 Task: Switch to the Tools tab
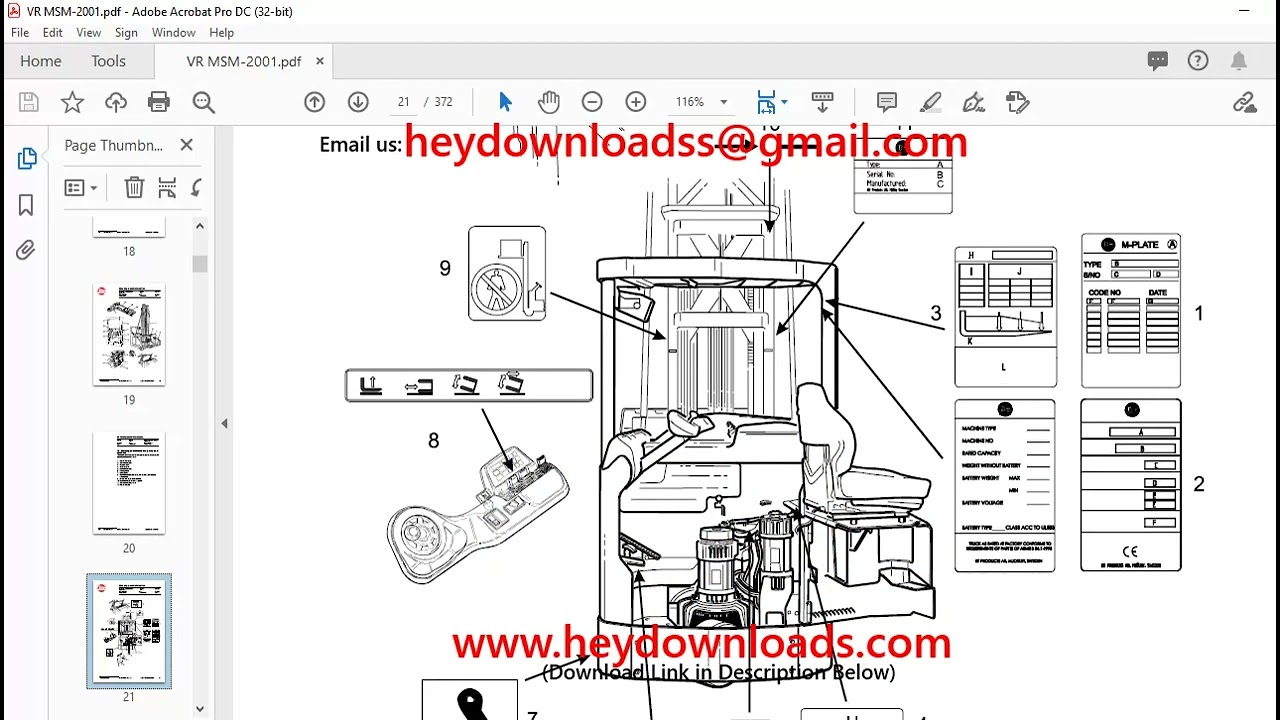click(108, 61)
